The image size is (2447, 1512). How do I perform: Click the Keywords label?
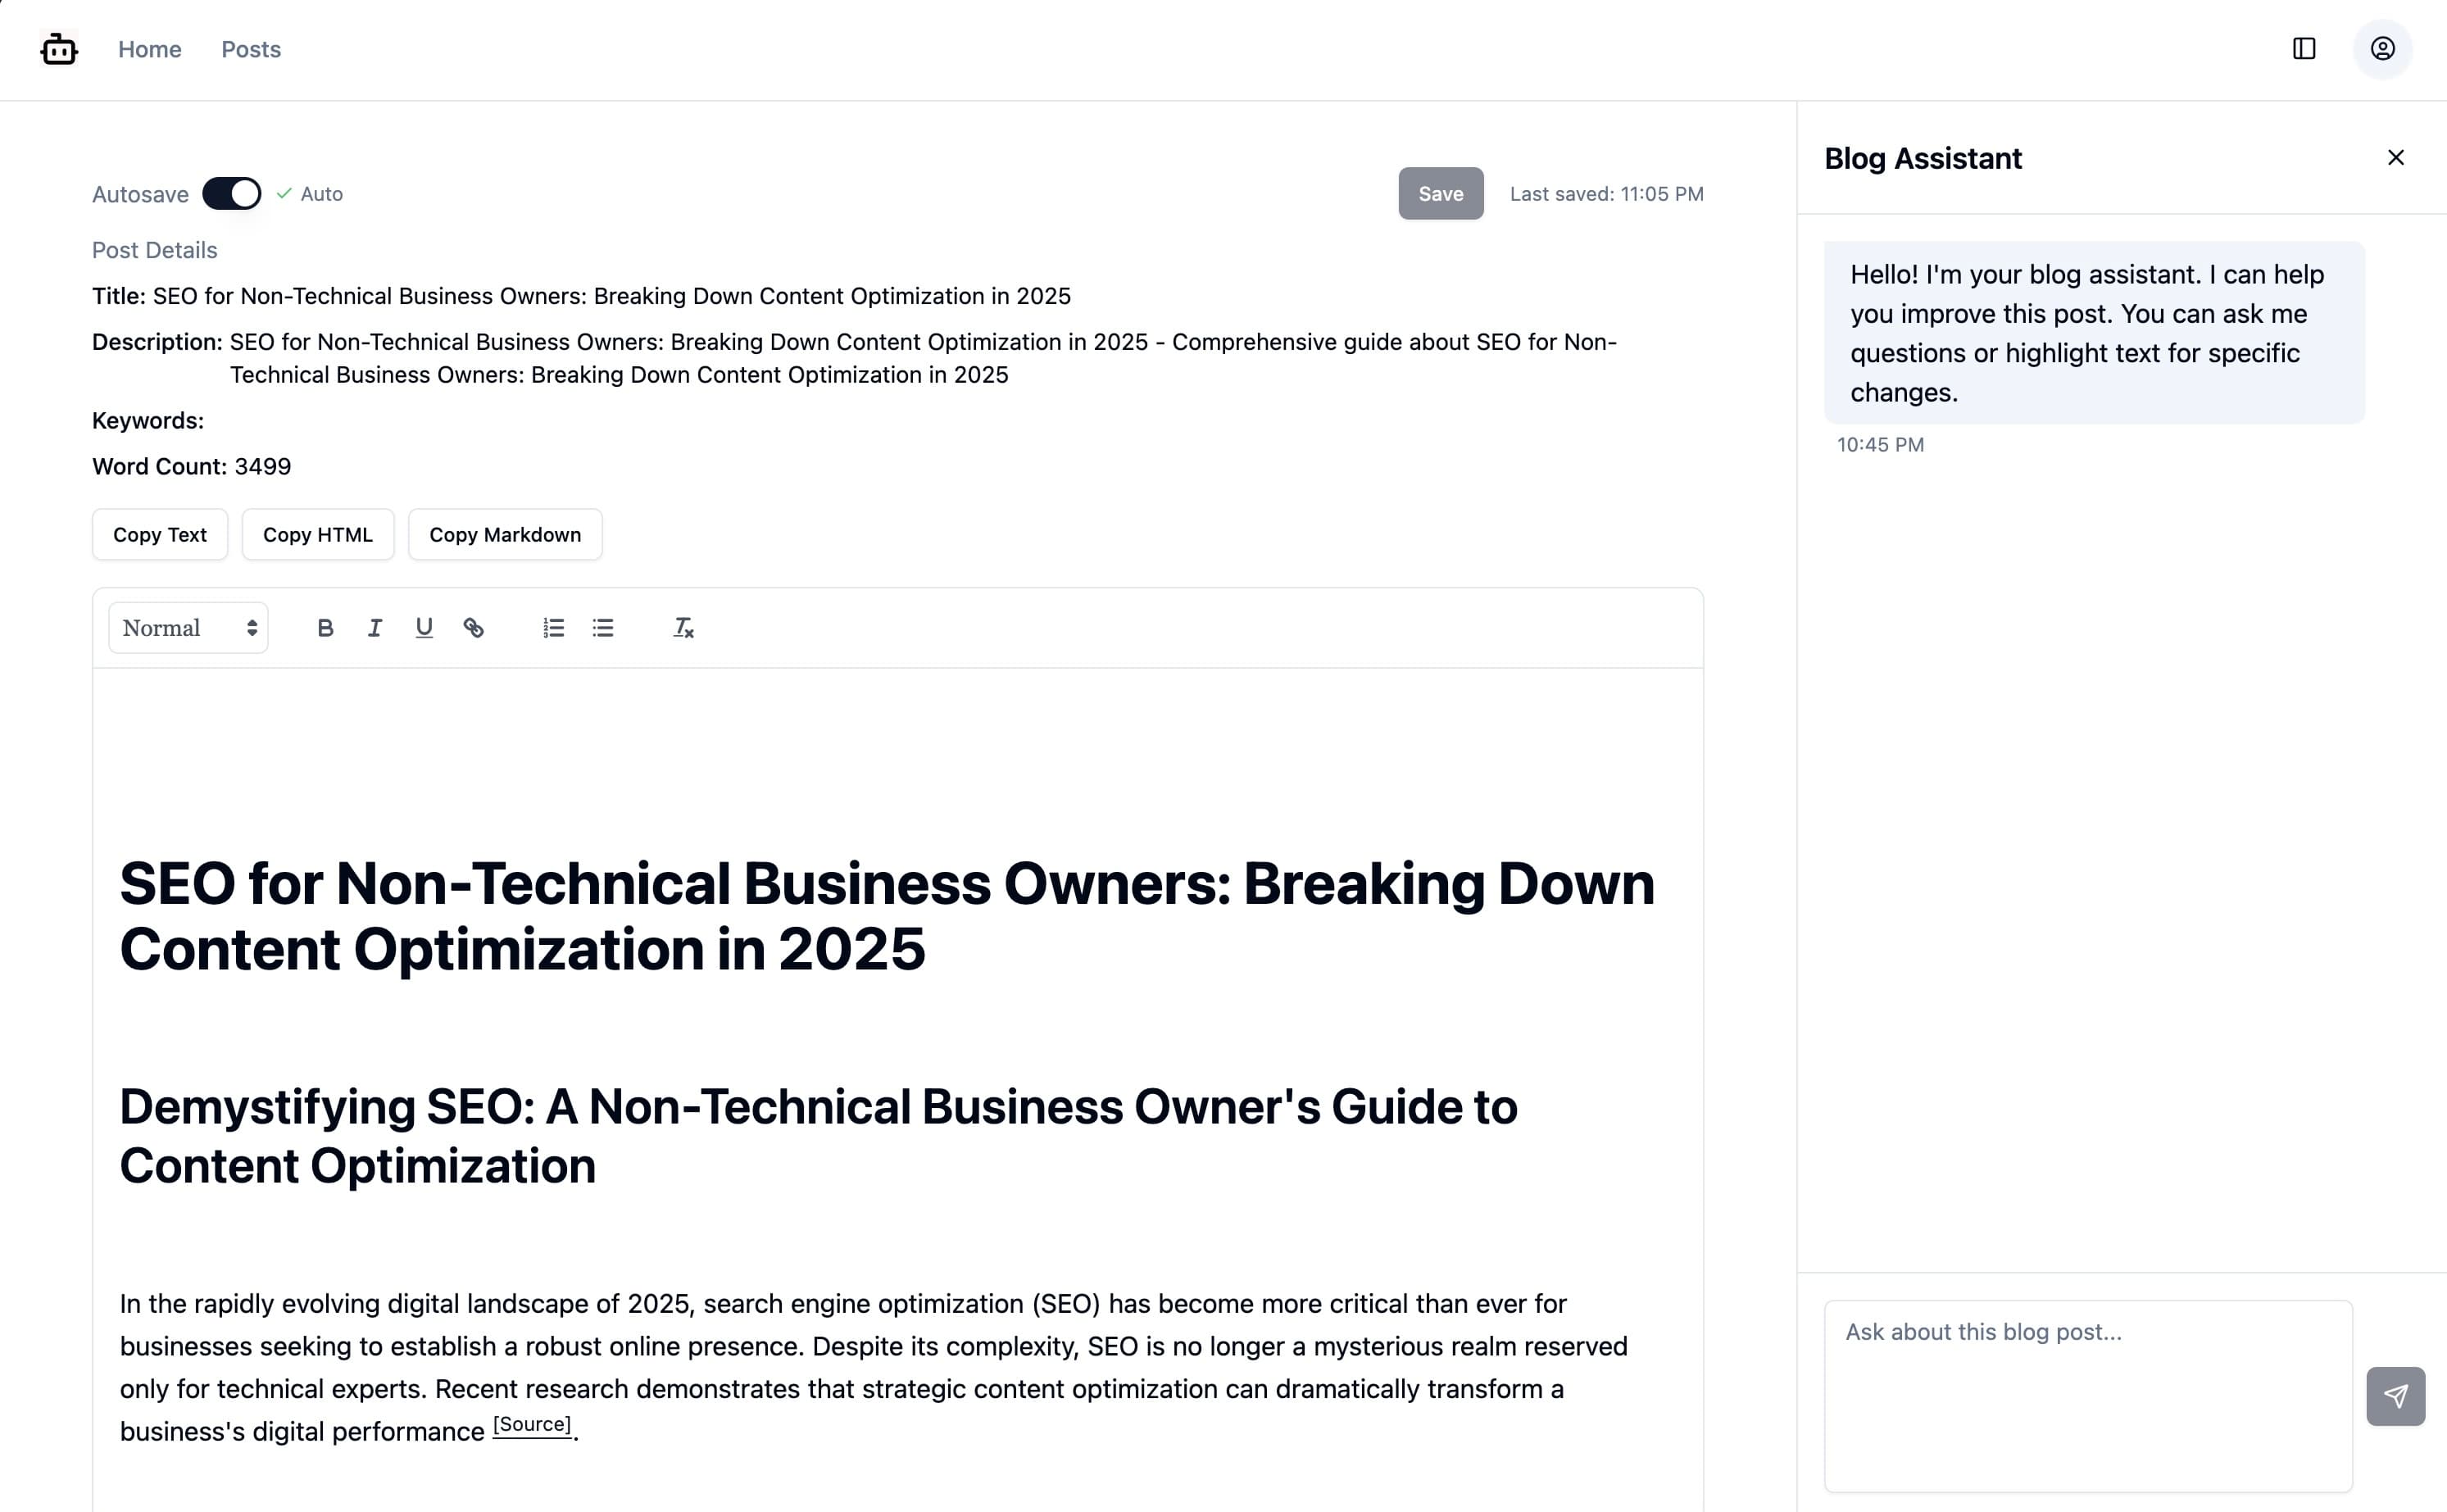(148, 421)
